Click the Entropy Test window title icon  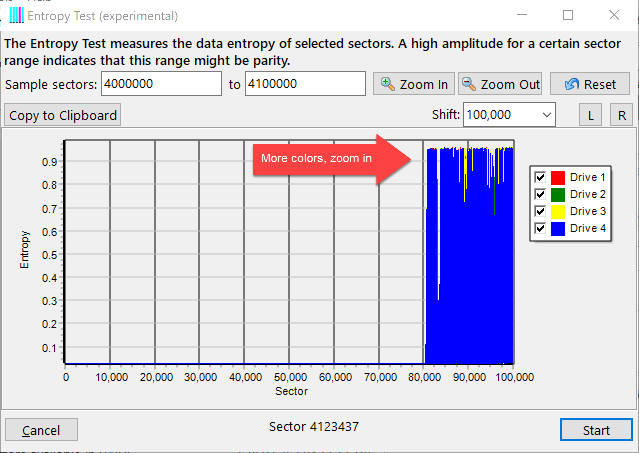pos(17,16)
